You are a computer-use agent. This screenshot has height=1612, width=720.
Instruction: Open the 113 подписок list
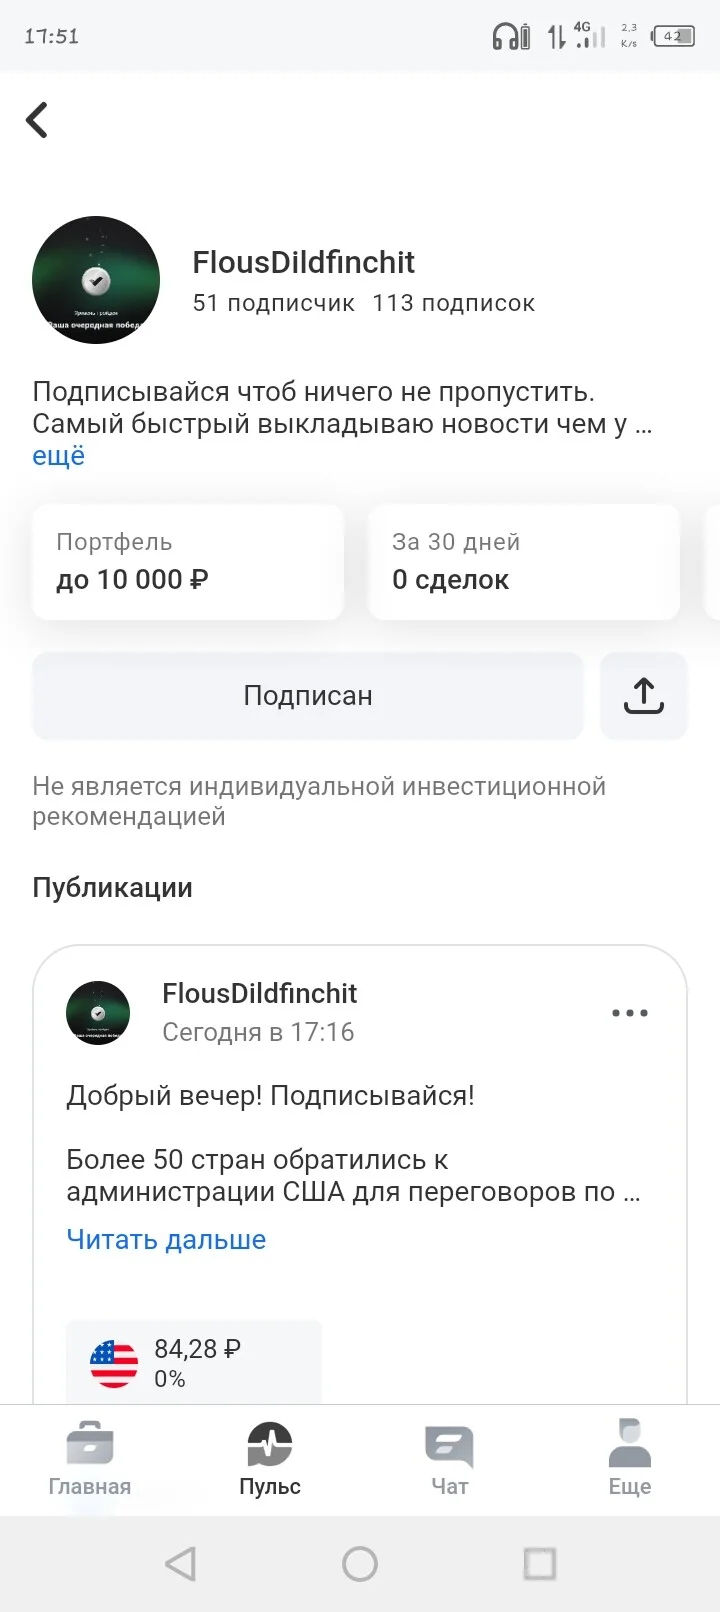[x=453, y=303]
